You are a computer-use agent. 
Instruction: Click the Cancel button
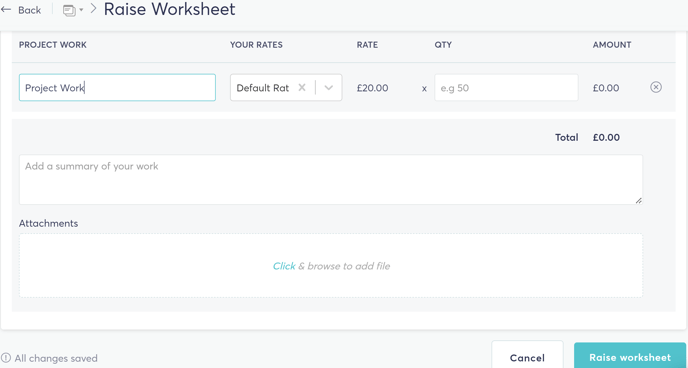[x=527, y=357]
